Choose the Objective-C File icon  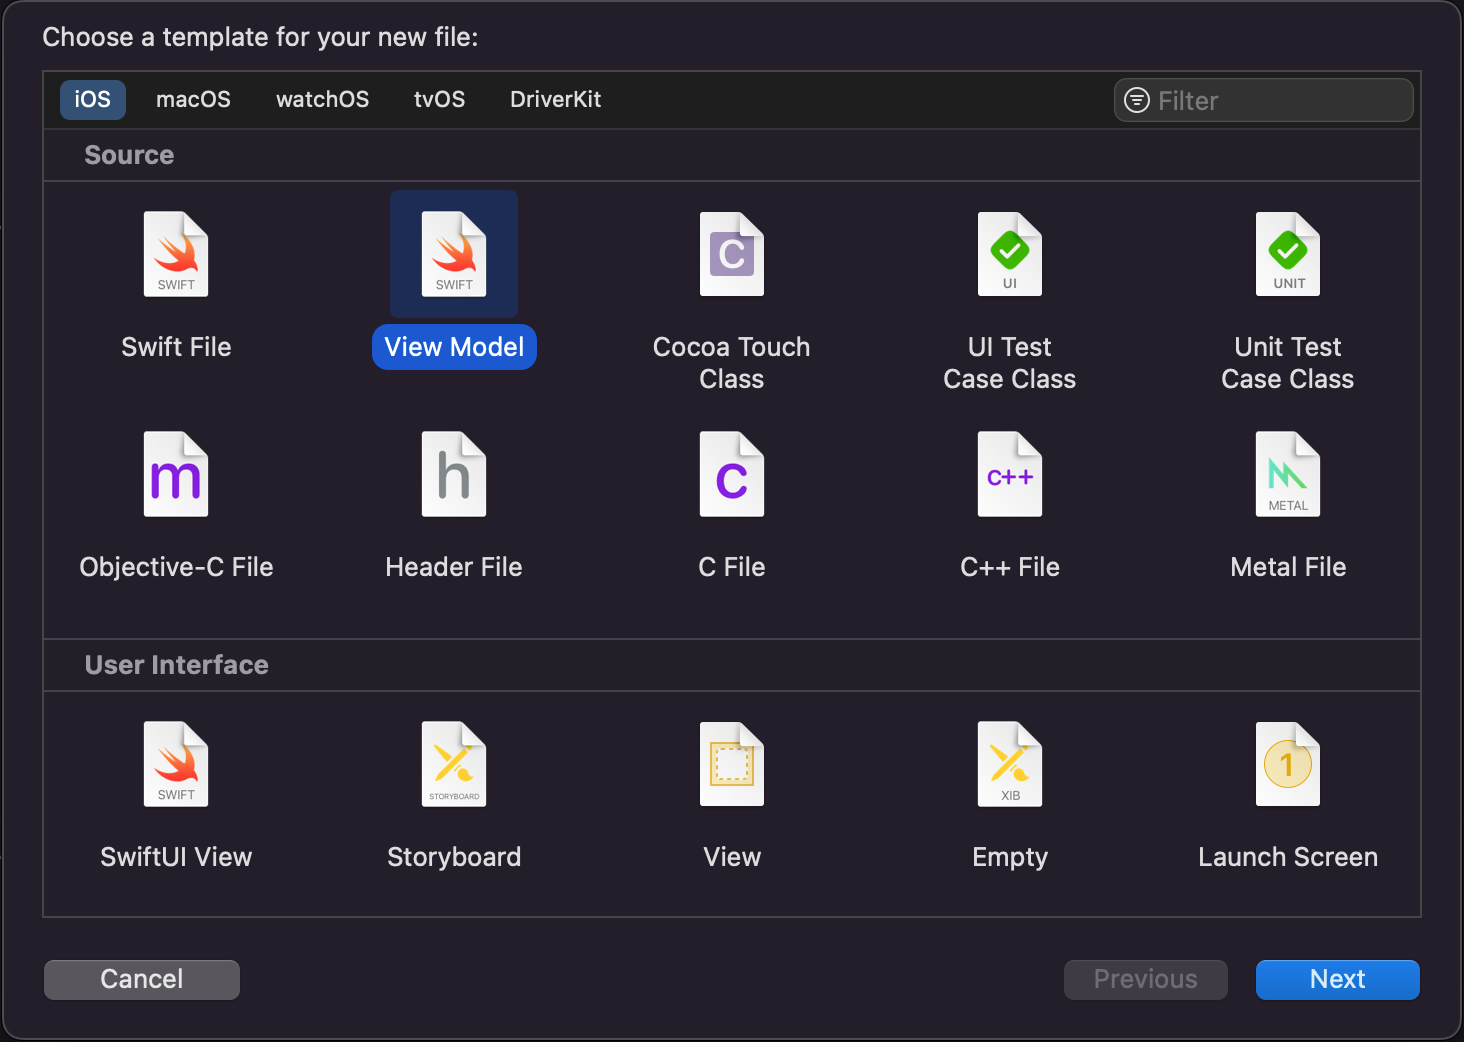pyautogui.click(x=176, y=474)
